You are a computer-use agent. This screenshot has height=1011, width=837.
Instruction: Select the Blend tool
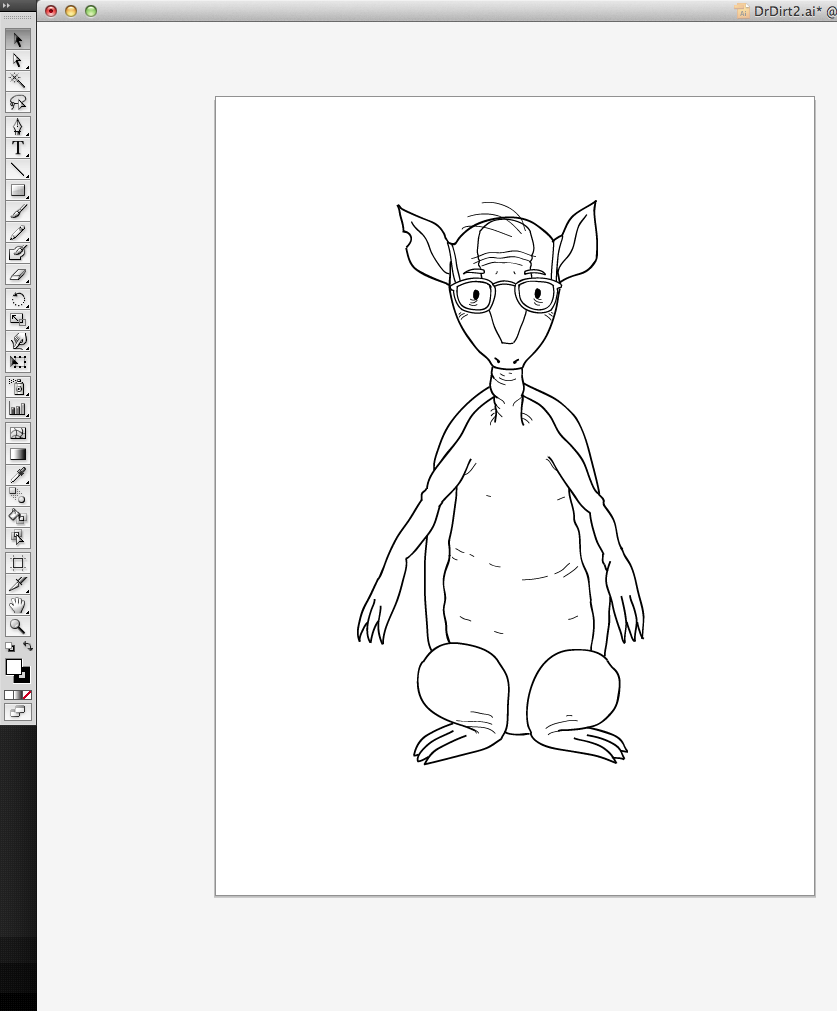click(x=17, y=496)
